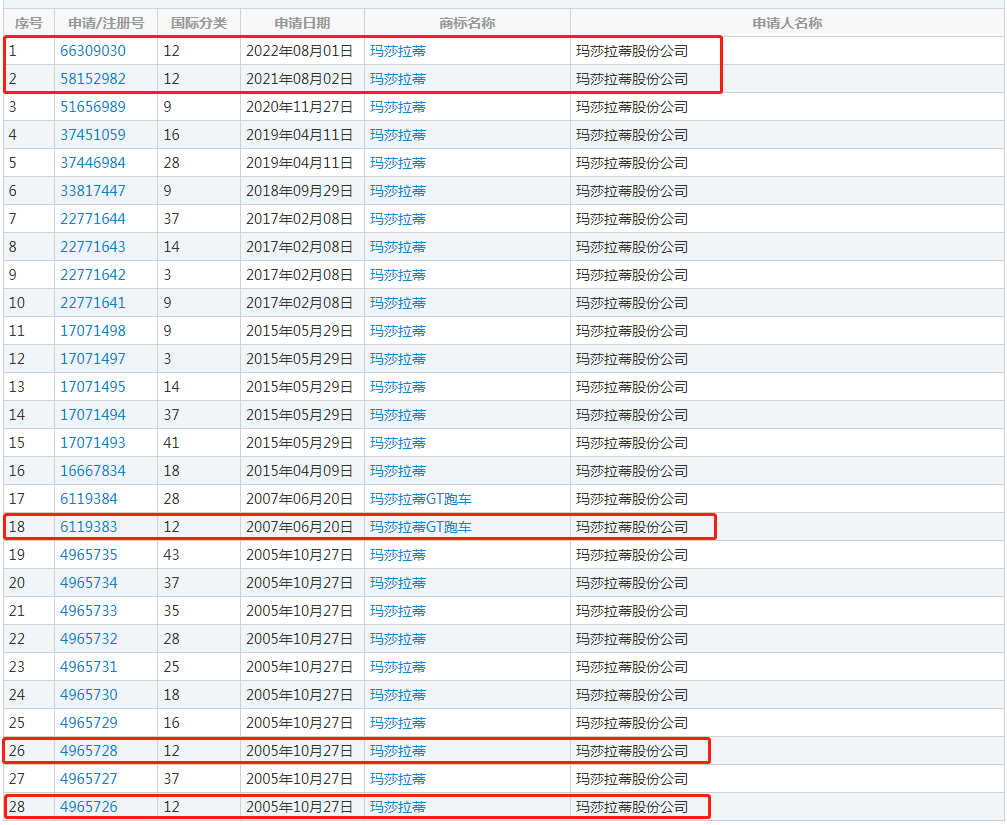Open application number 22771644
Image resolution: width=1007 pixels, height=825 pixels.
93,219
